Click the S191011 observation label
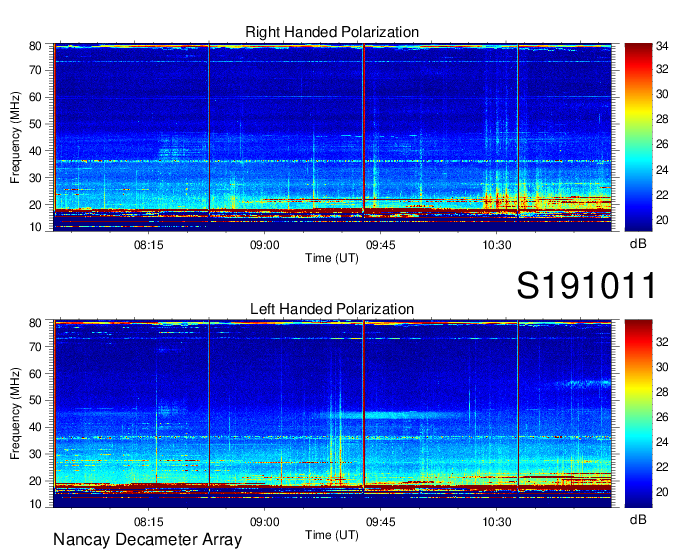 pos(586,285)
